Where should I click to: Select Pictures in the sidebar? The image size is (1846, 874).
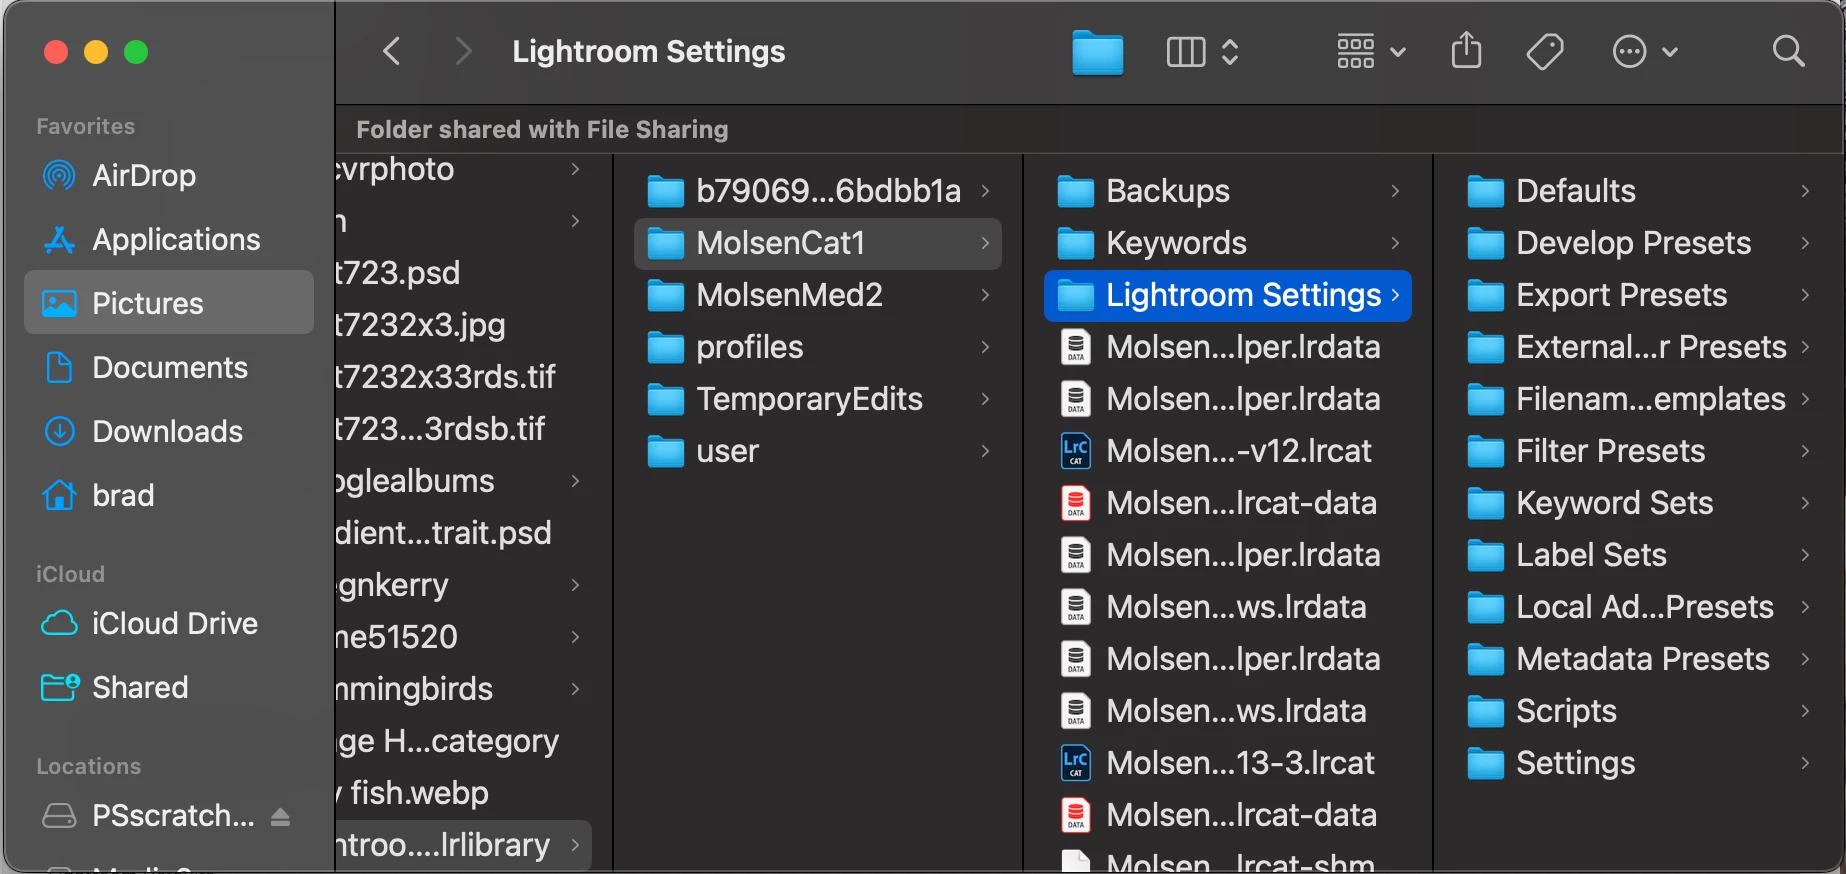click(169, 303)
